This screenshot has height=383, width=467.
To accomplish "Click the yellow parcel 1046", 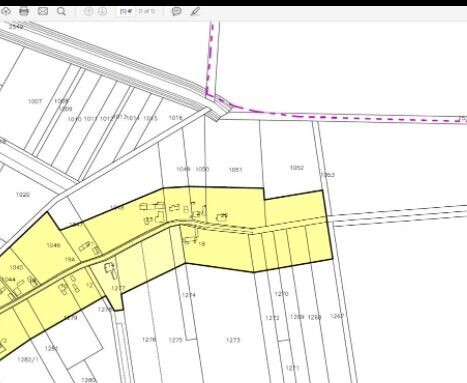I will [x=54, y=246].
